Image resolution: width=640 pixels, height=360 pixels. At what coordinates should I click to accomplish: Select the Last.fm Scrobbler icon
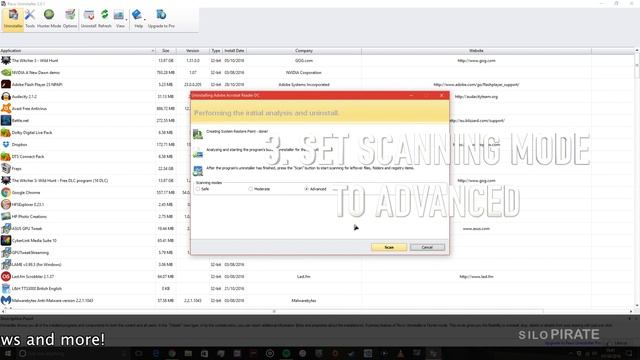6,276
